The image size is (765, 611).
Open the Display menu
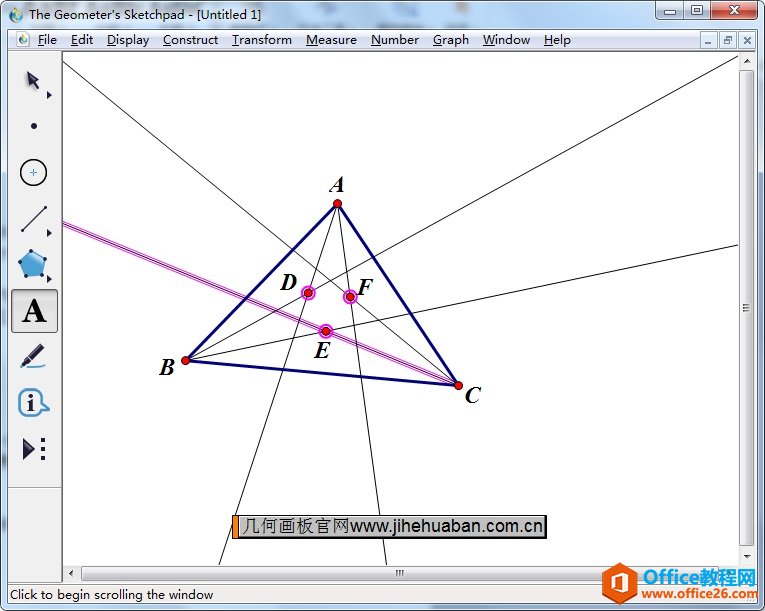(x=128, y=40)
